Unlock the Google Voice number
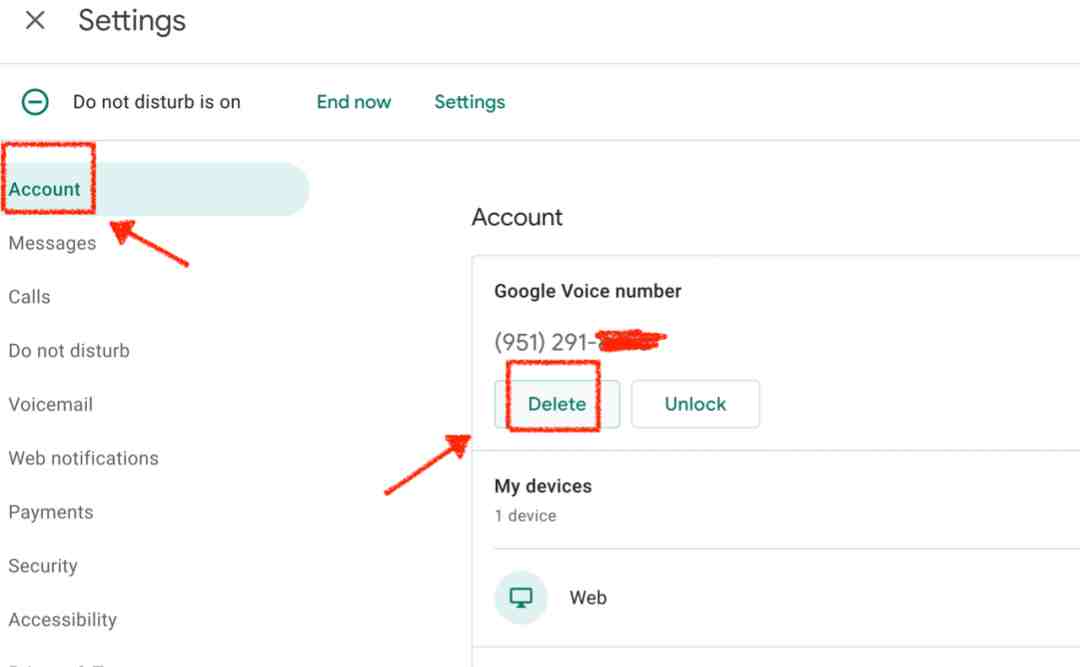The height and width of the screenshot is (667, 1080). pos(695,404)
